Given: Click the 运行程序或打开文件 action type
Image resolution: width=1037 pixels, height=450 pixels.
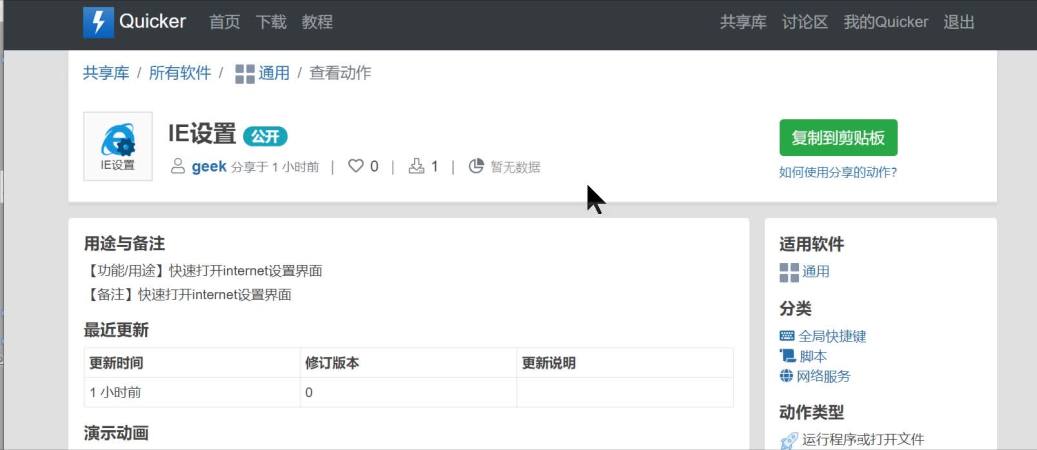Looking at the screenshot, I should tap(862, 439).
